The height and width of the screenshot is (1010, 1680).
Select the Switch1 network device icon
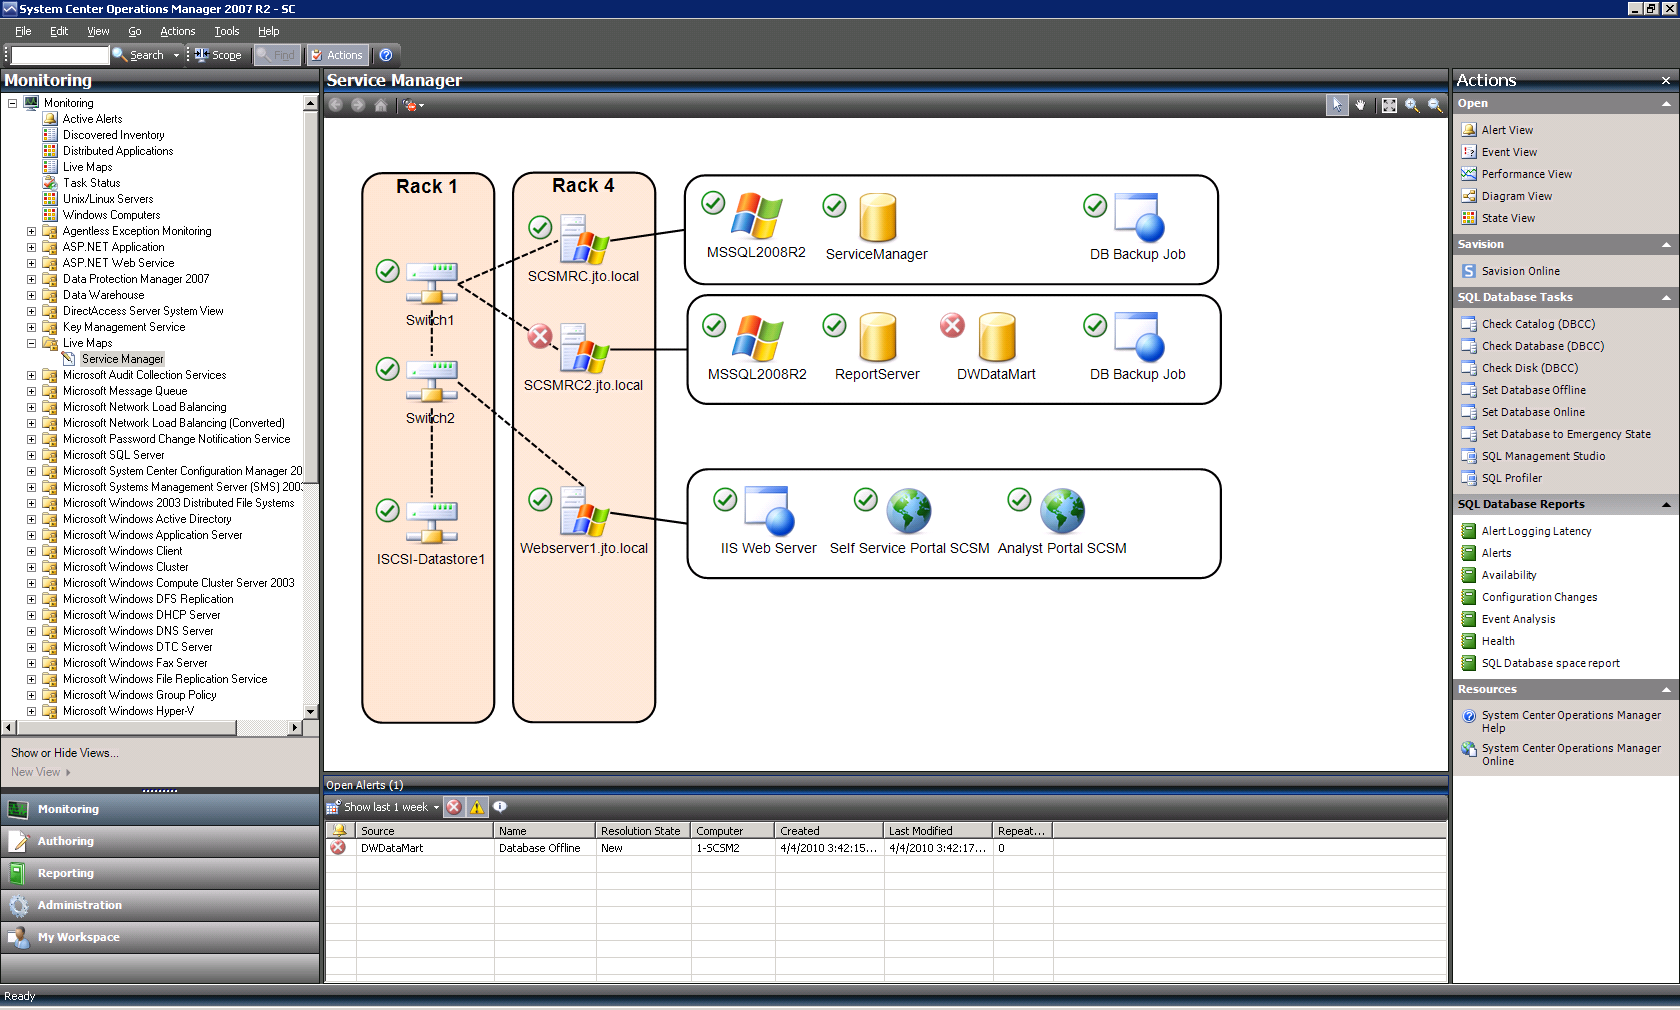pos(431,283)
